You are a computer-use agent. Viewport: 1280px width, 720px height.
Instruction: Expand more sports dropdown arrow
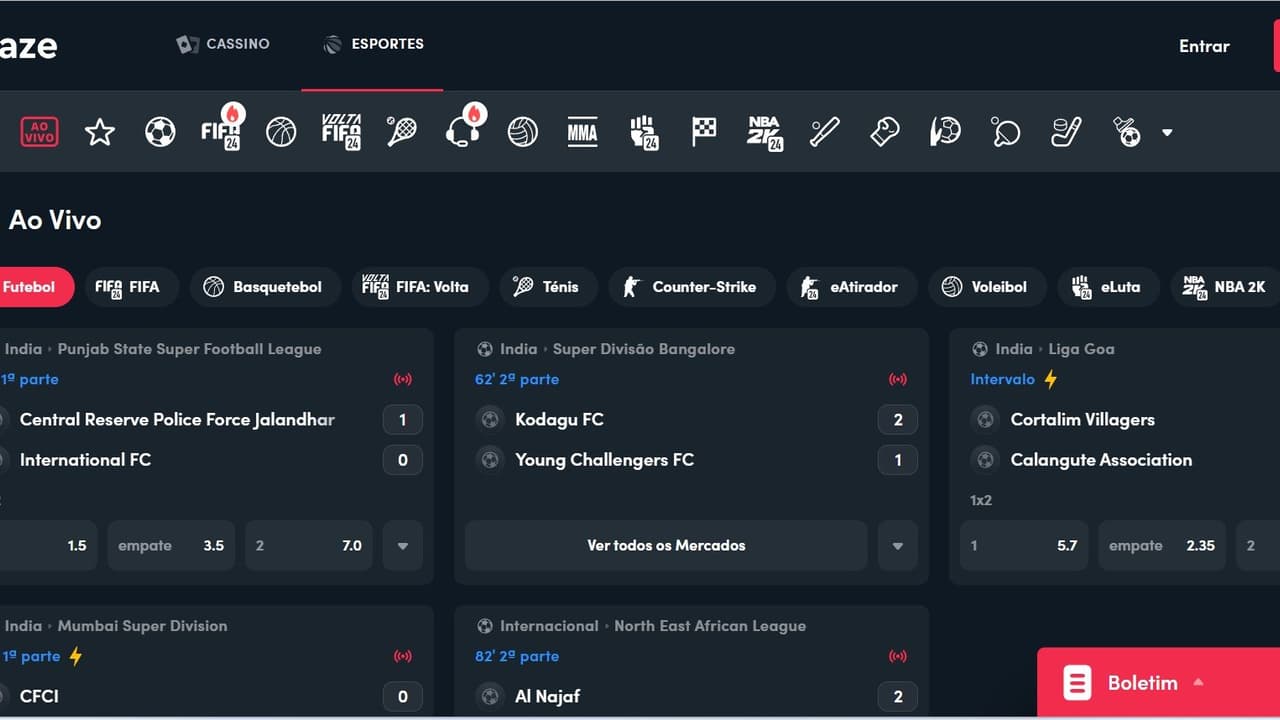click(x=1167, y=133)
